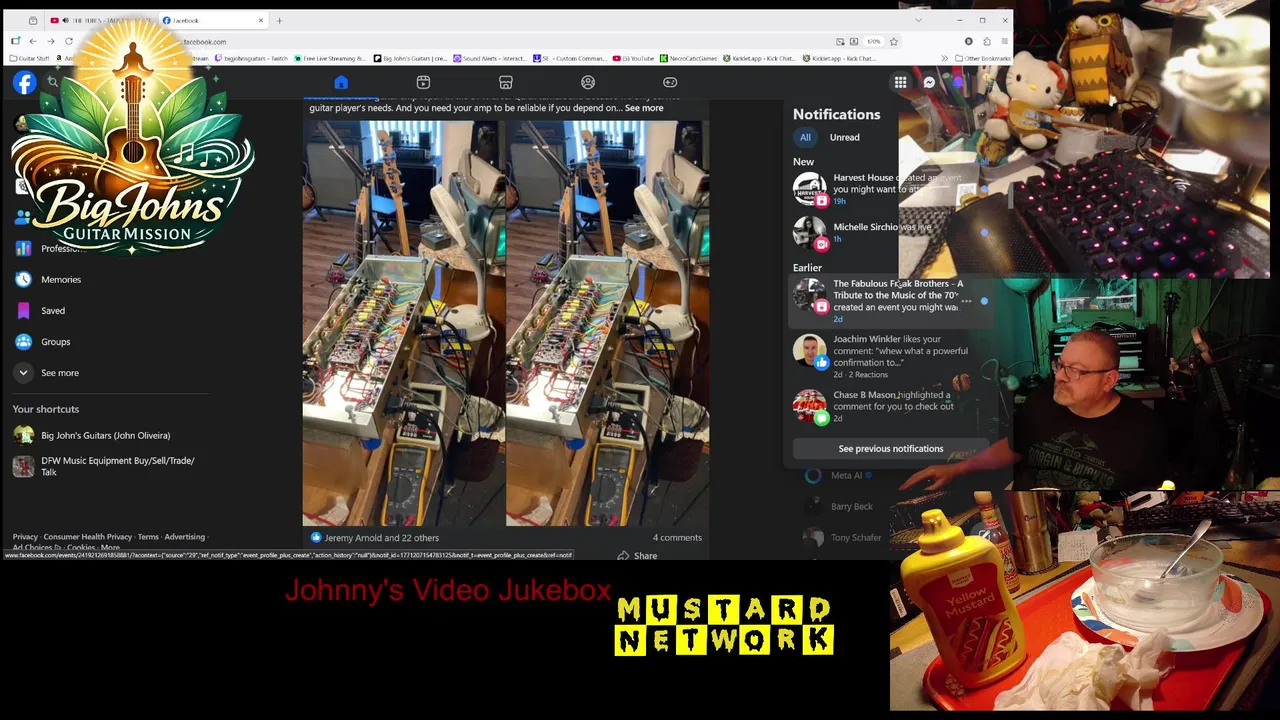
Task: Open DFW Music Equipment Buy/Sell/Trade shortcut
Action: (x=105, y=466)
